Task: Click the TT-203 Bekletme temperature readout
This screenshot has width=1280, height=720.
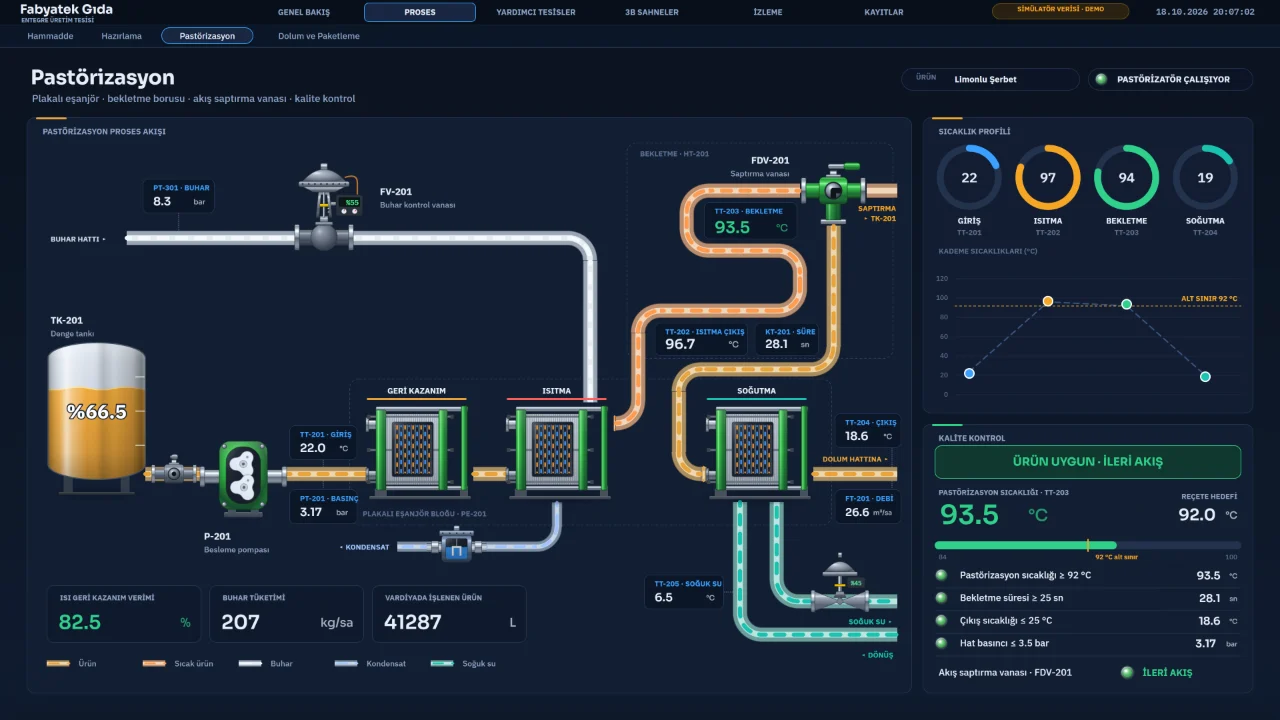Action: tap(752, 221)
